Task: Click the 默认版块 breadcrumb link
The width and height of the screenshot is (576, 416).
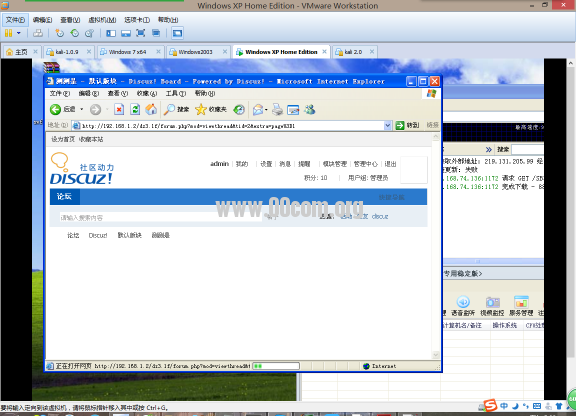Action: [129, 235]
